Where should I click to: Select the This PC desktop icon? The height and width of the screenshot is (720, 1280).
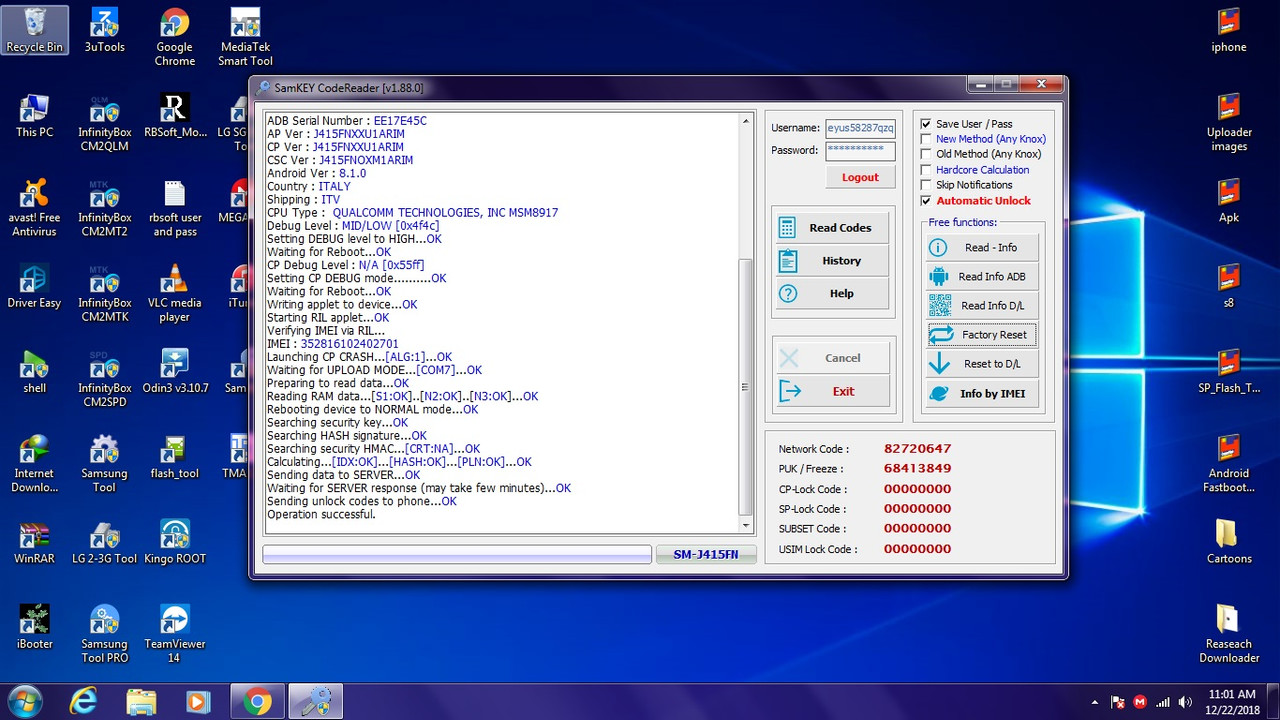point(35,116)
